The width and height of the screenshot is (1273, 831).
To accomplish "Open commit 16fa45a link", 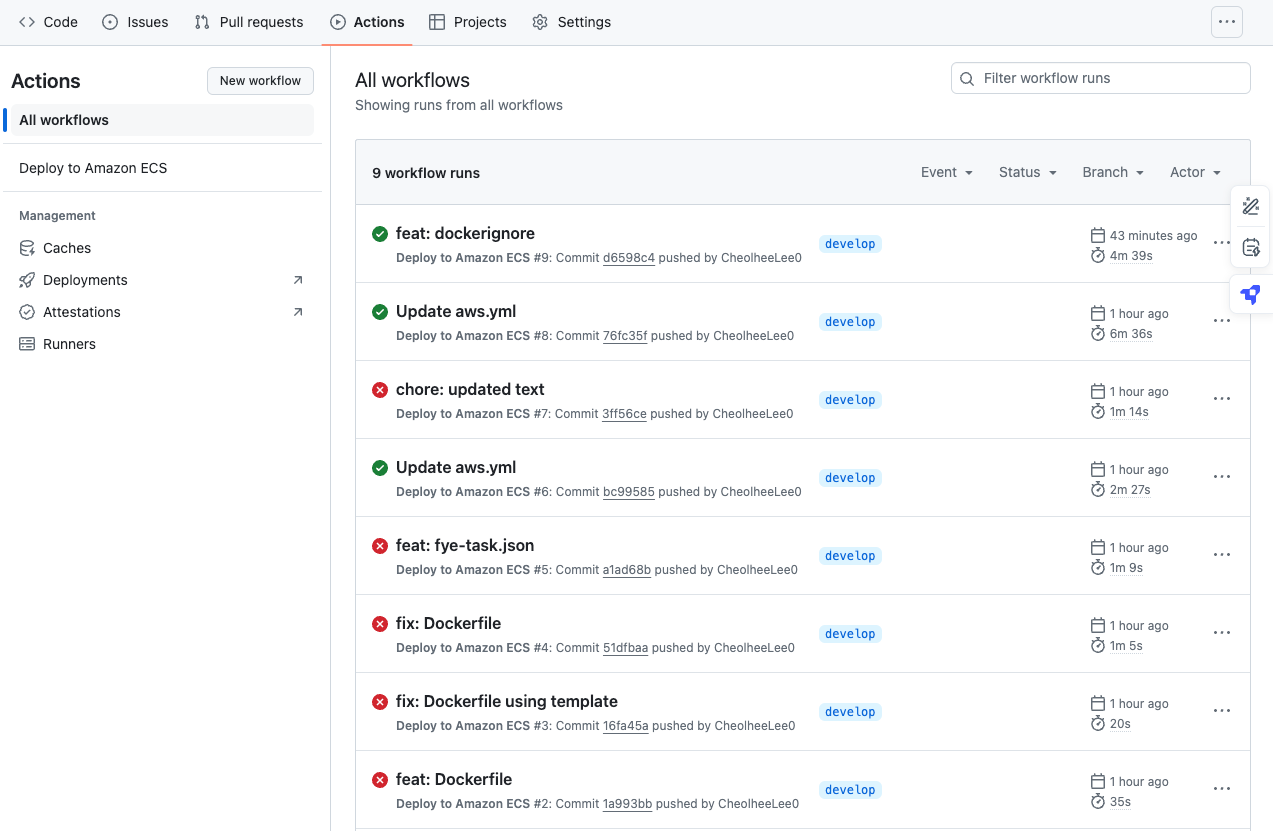I will click(x=626, y=726).
